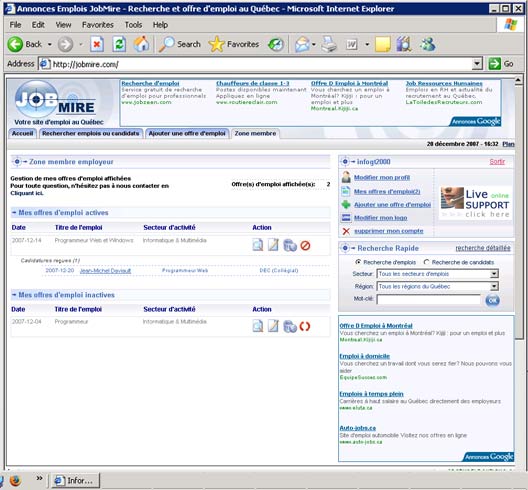Screen dimensions: 528x490
Task: Click the database icon for the inactive Programmeur offer
Action: 290,327
